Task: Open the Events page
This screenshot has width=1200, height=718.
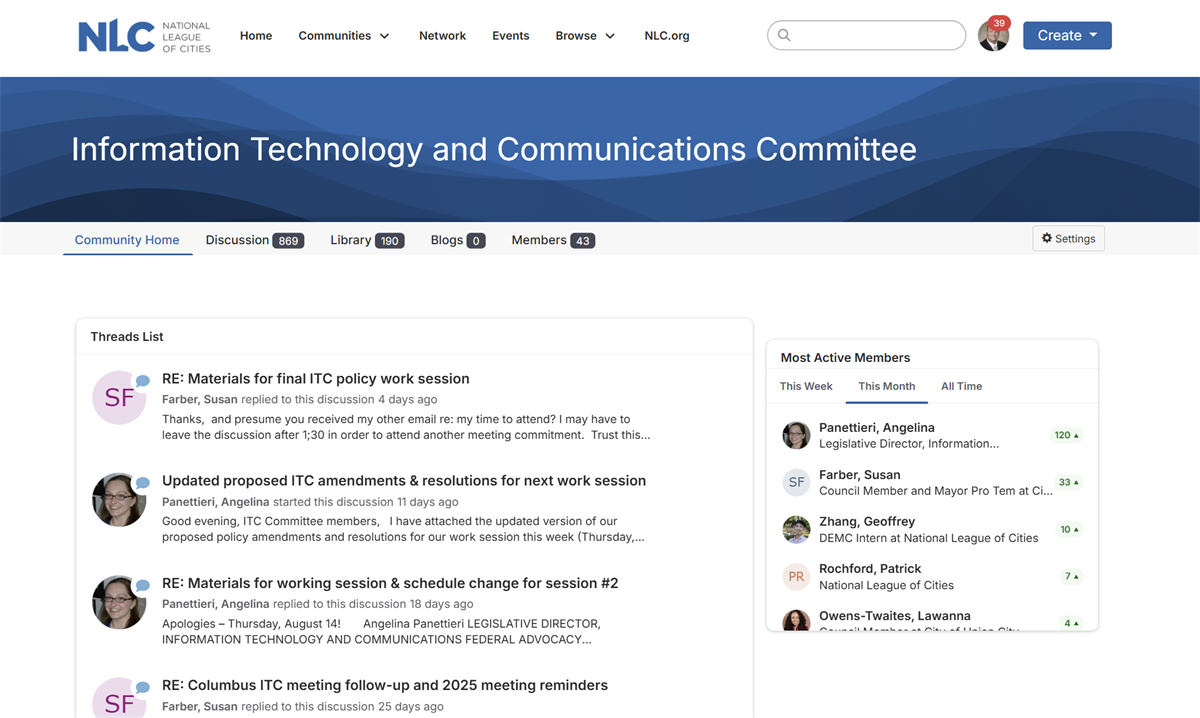Action: (x=510, y=36)
